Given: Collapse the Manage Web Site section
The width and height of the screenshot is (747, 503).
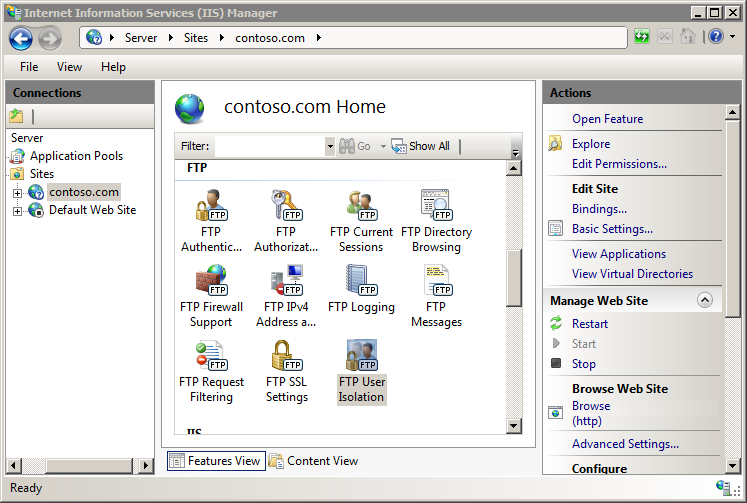Looking at the screenshot, I should coord(705,300).
